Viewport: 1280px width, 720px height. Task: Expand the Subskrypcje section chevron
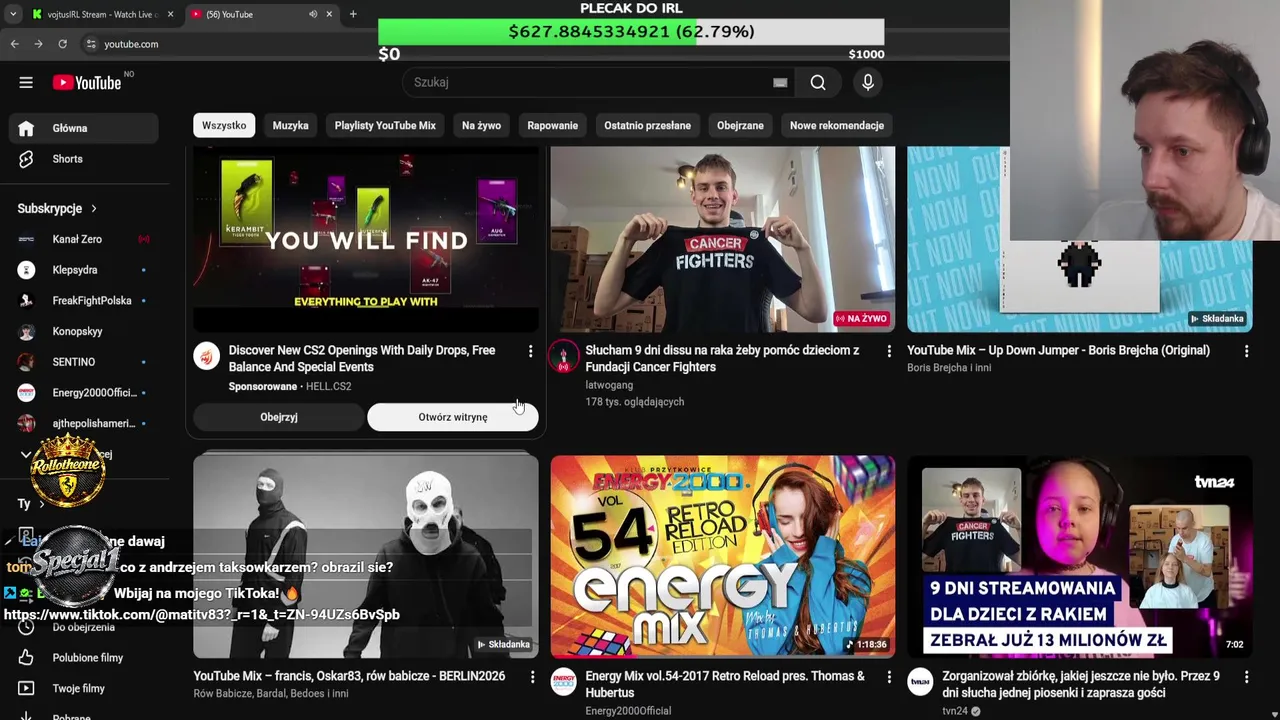click(94, 208)
